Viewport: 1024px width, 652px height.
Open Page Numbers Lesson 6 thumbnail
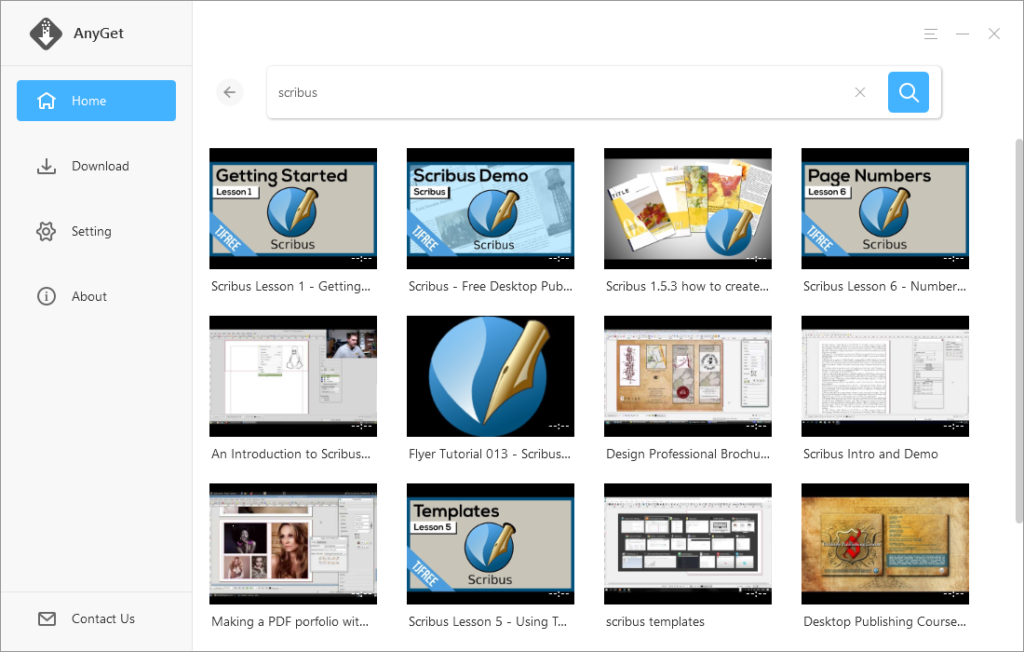click(885, 208)
